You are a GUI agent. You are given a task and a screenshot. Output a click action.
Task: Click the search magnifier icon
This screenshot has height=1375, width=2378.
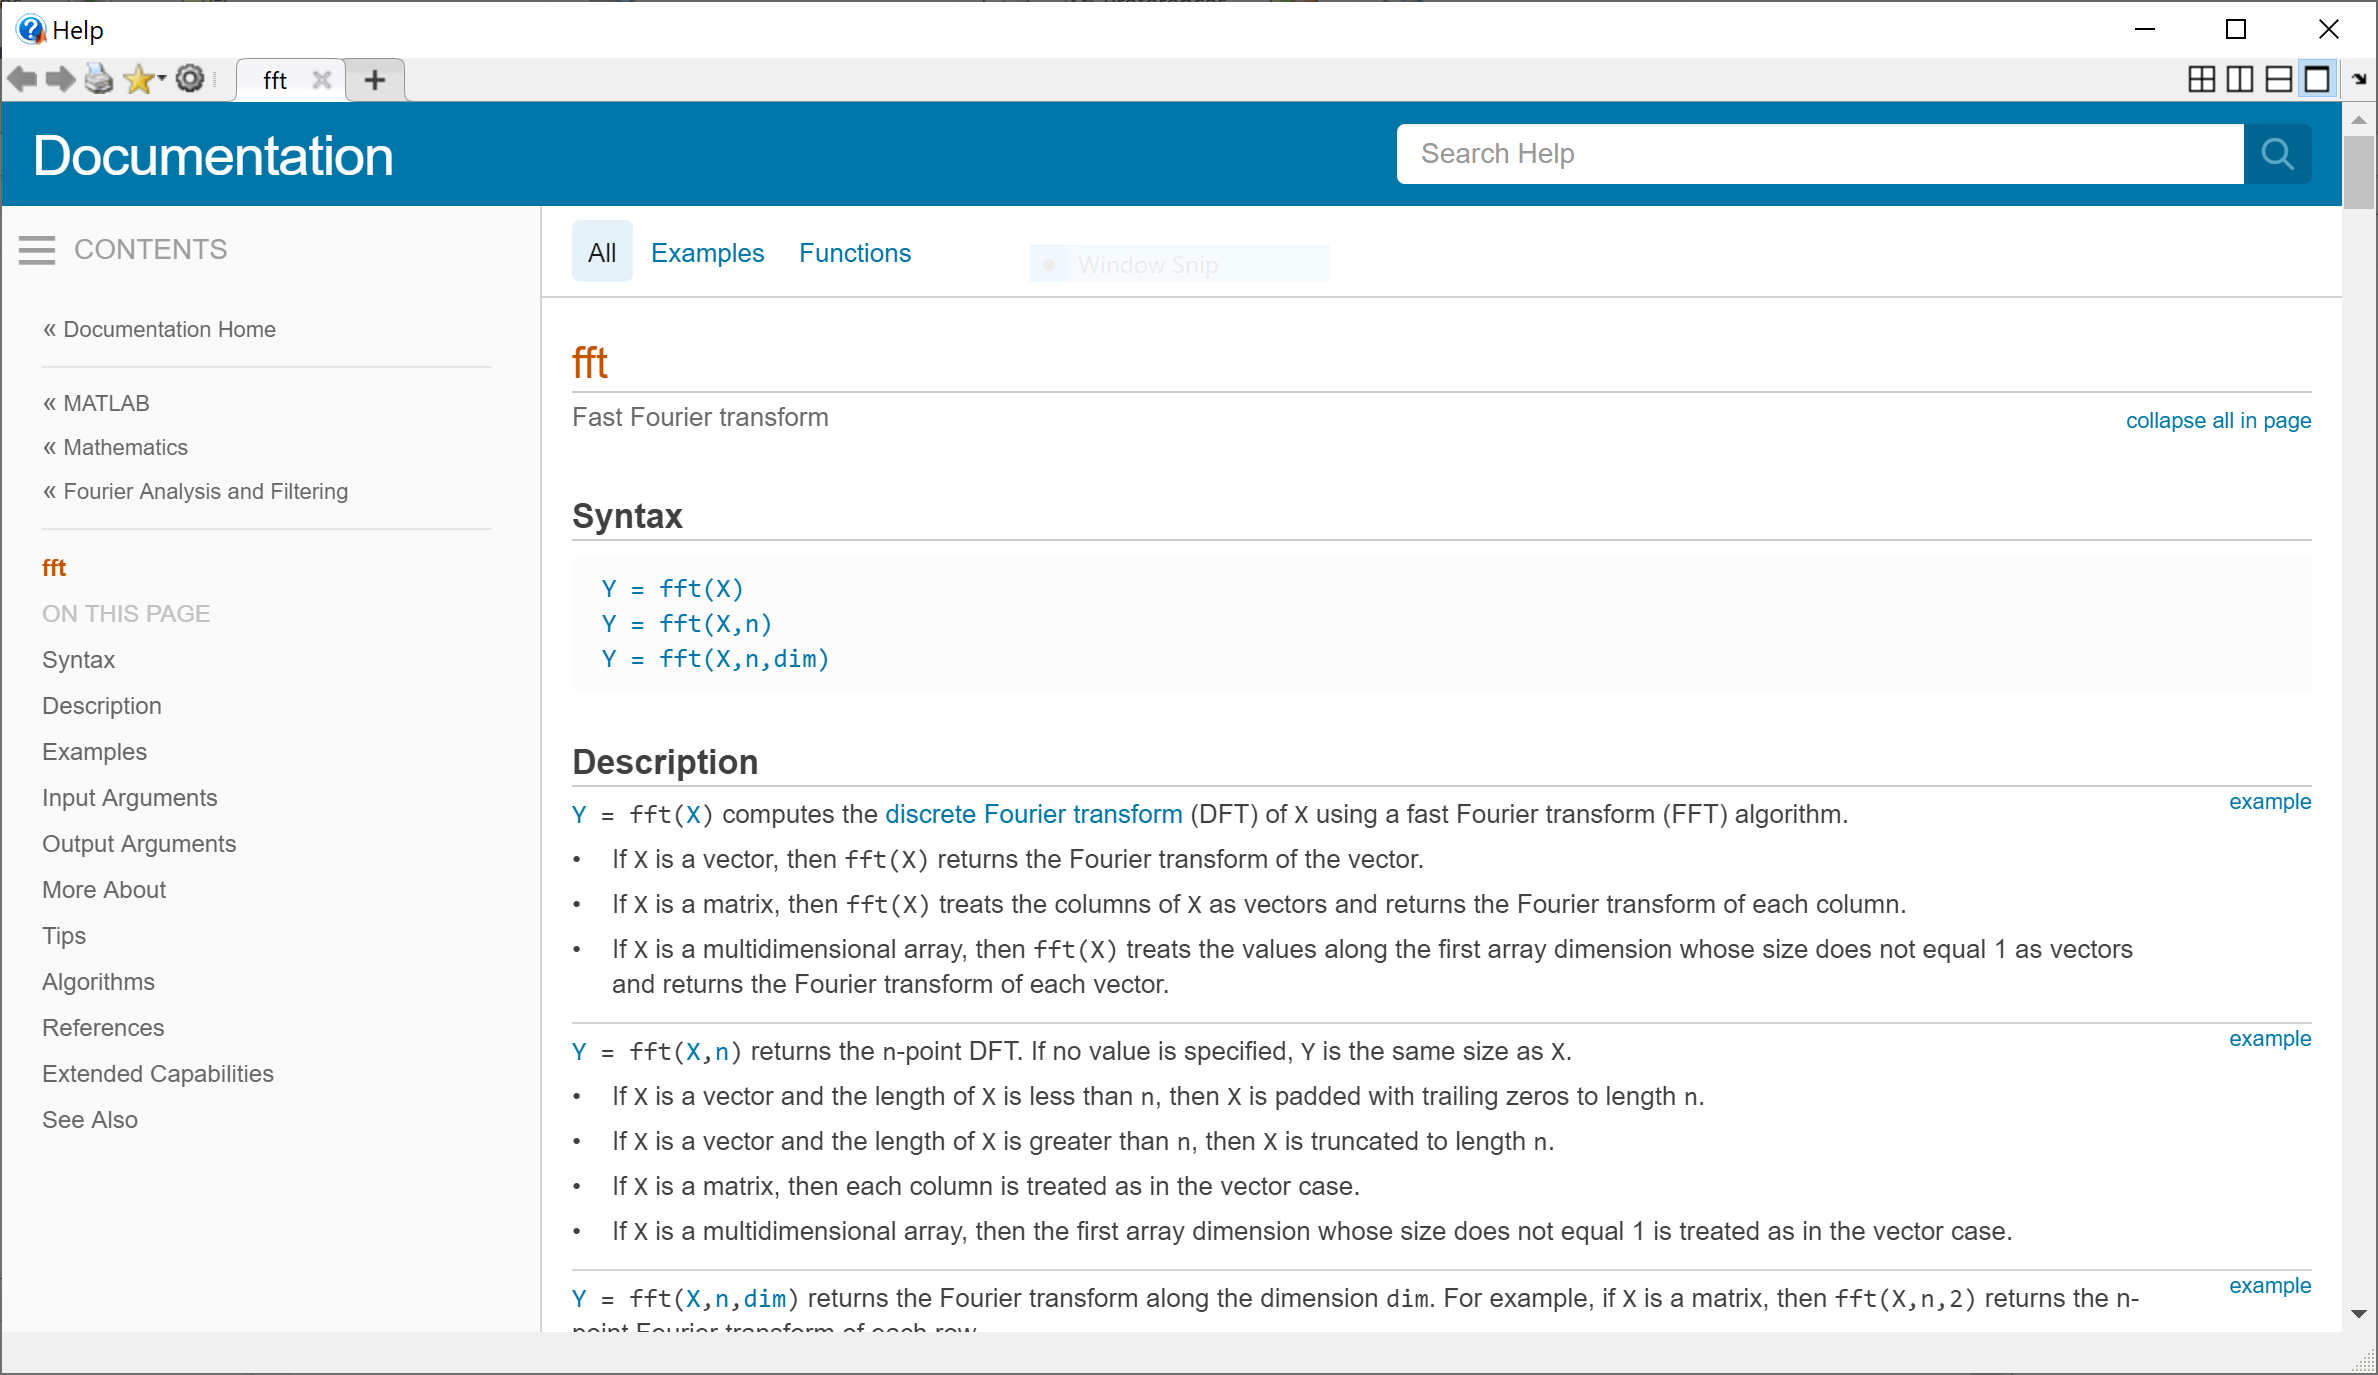tap(2280, 154)
